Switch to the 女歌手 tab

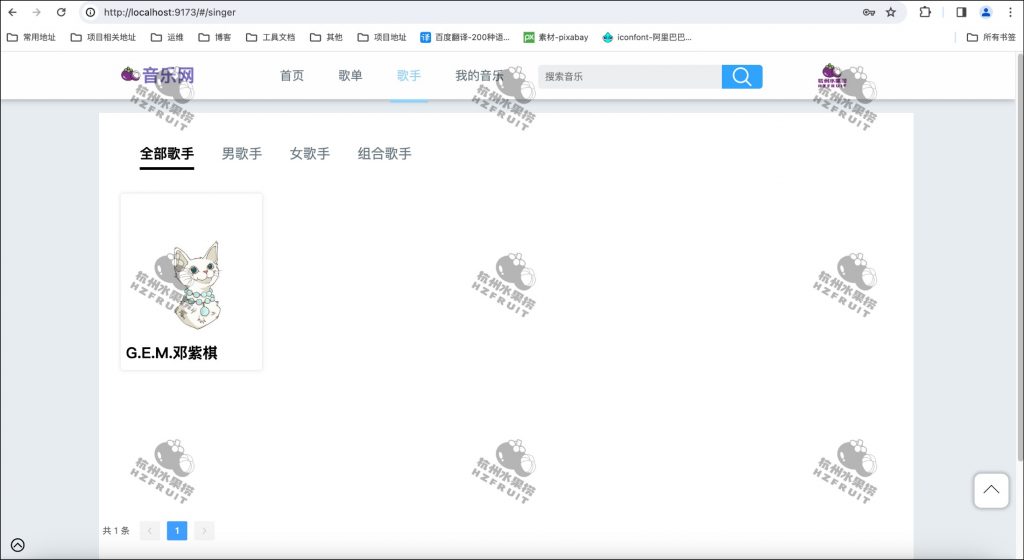click(x=310, y=153)
